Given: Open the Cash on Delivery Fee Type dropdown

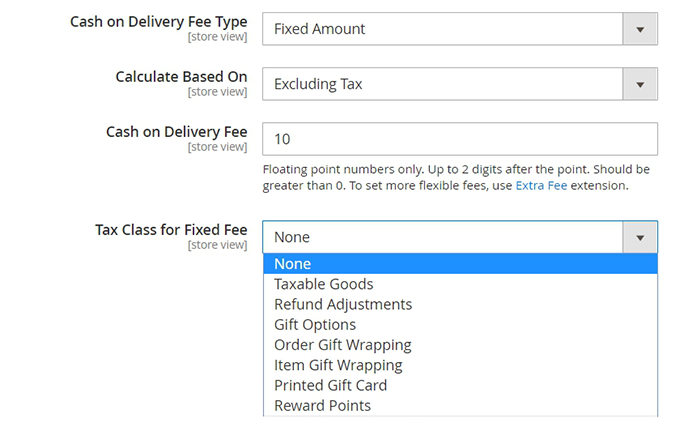Looking at the screenshot, I should coord(442,29).
